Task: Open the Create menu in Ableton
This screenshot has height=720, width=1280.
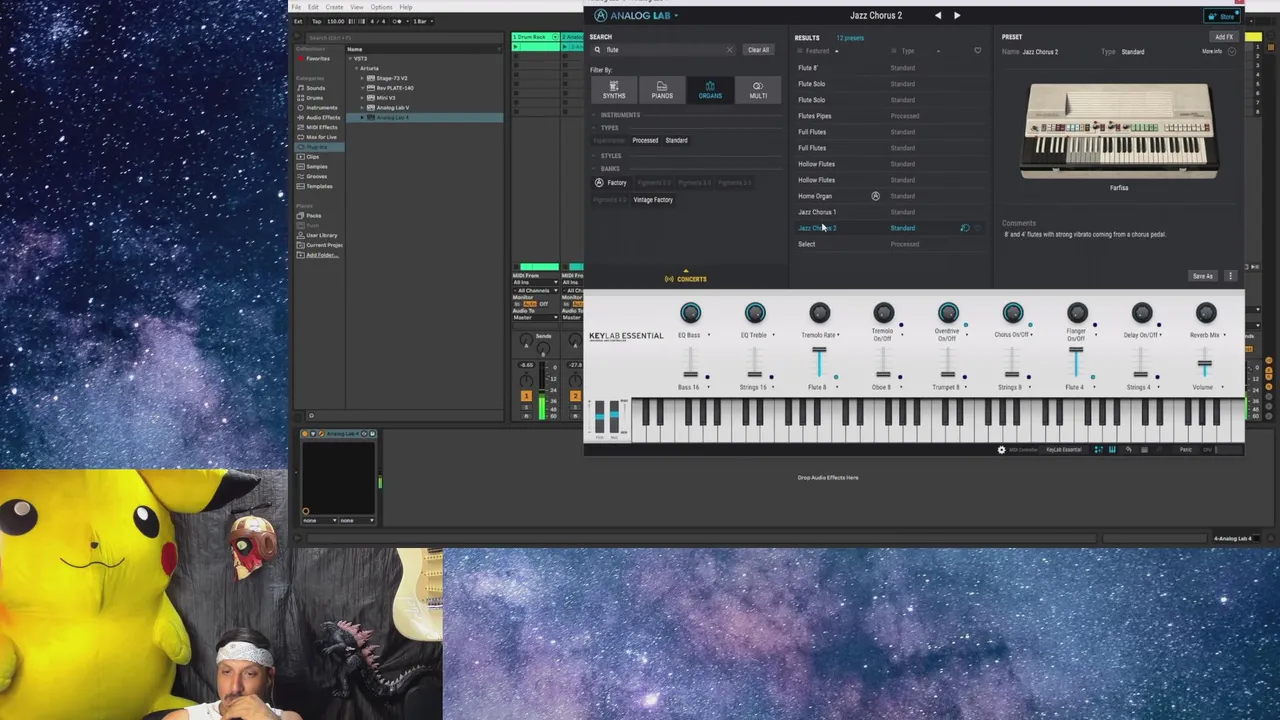Action: pyautogui.click(x=334, y=7)
